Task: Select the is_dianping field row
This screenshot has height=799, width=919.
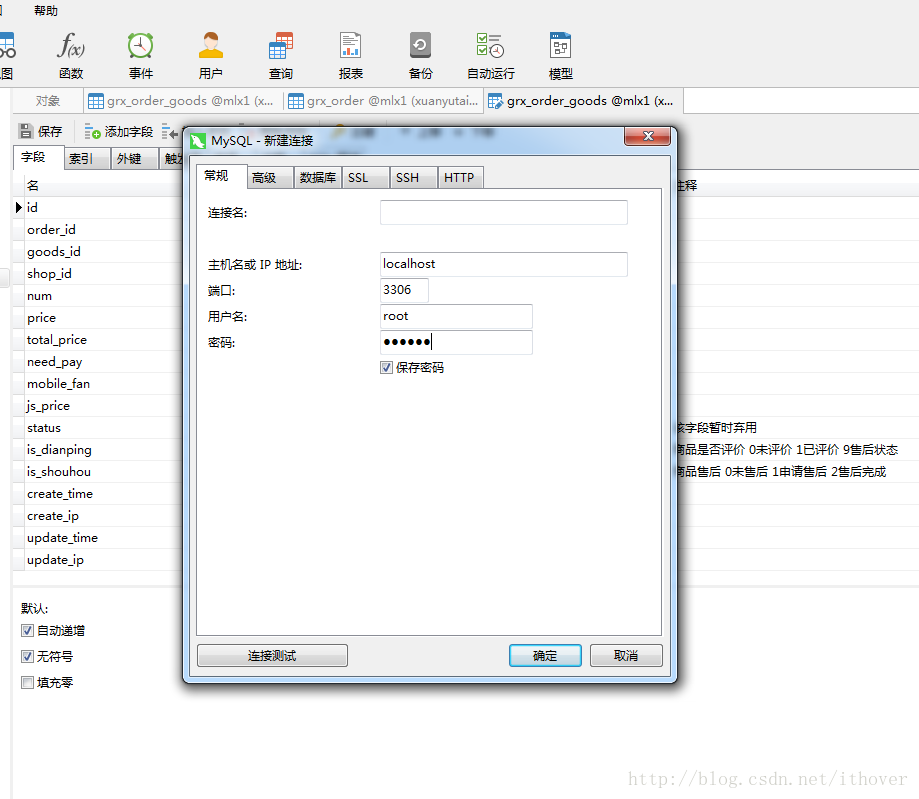Action: 98,450
